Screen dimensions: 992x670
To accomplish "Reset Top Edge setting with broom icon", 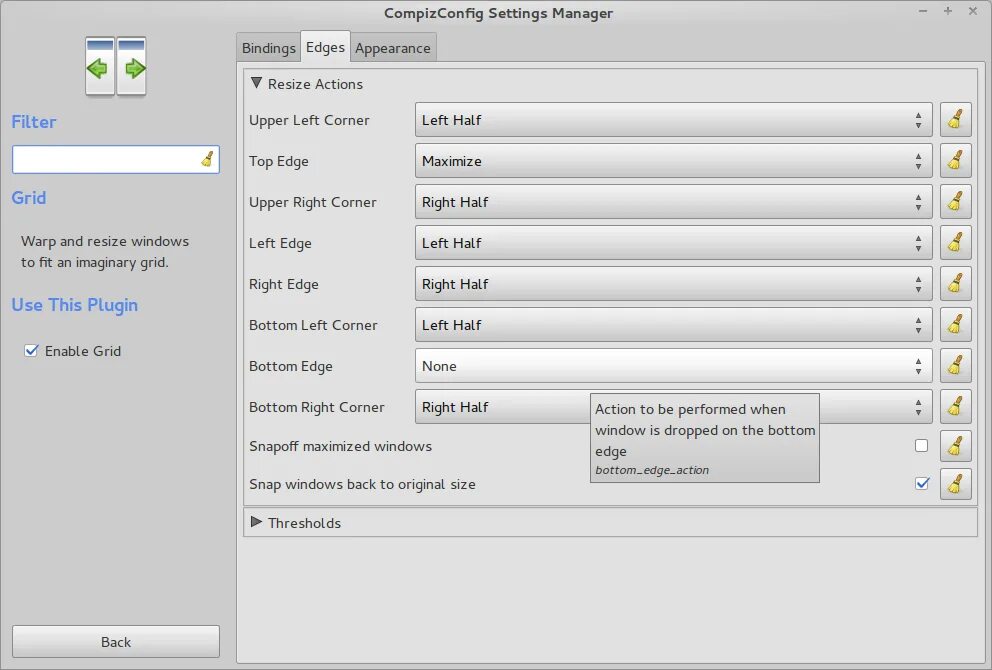I will point(955,161).
